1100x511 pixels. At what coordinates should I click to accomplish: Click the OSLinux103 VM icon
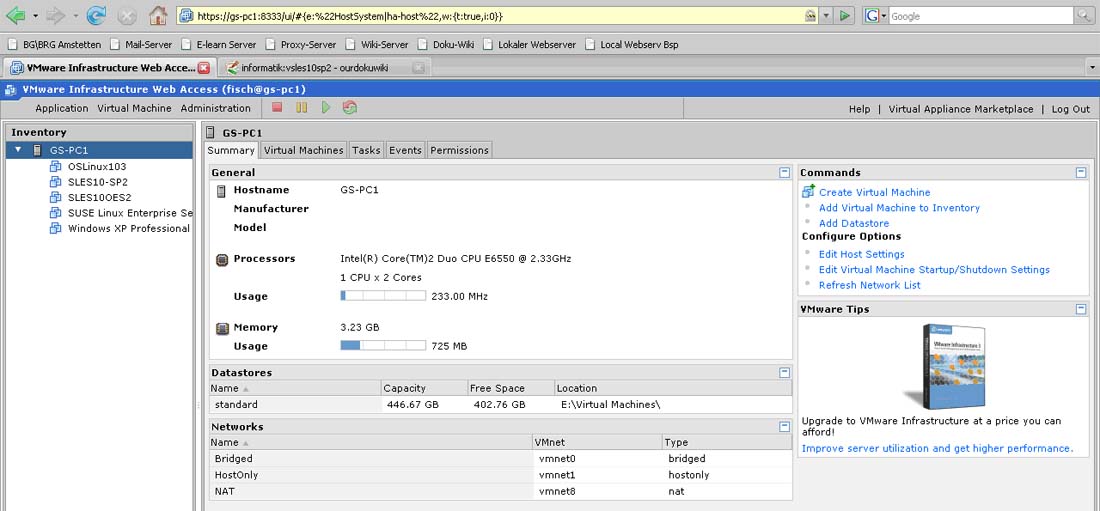(55, 166)
